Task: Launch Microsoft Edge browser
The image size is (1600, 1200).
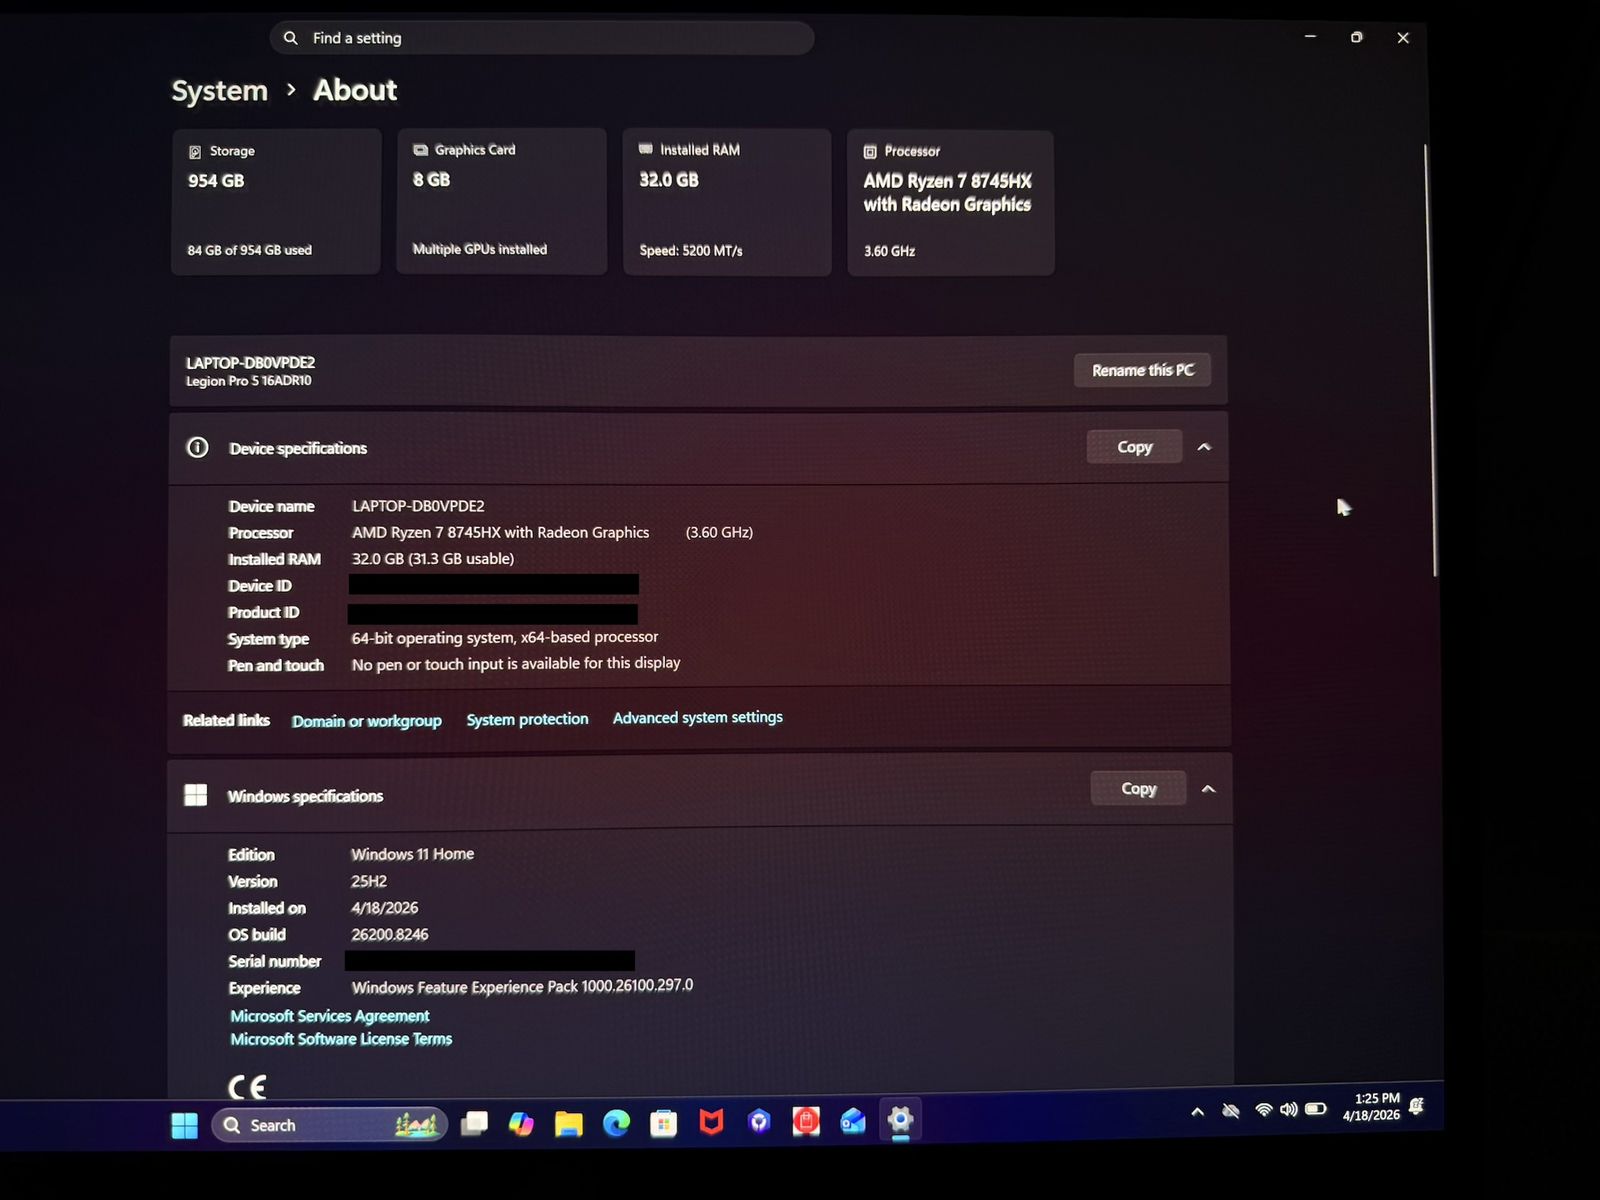Action: 616,1124
